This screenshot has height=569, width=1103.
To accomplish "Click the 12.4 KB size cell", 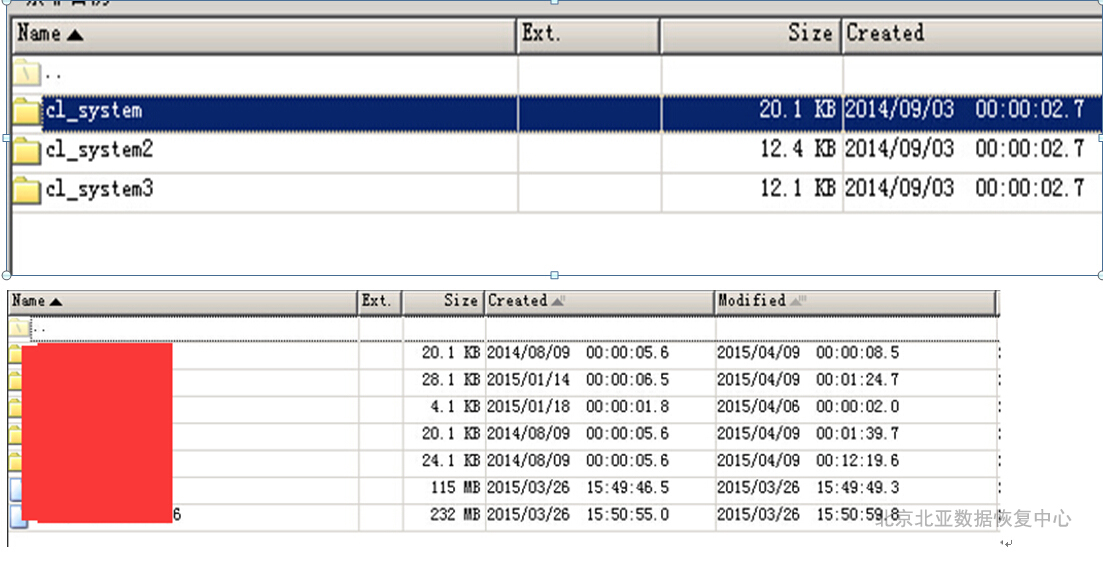I will click(798, 149).
